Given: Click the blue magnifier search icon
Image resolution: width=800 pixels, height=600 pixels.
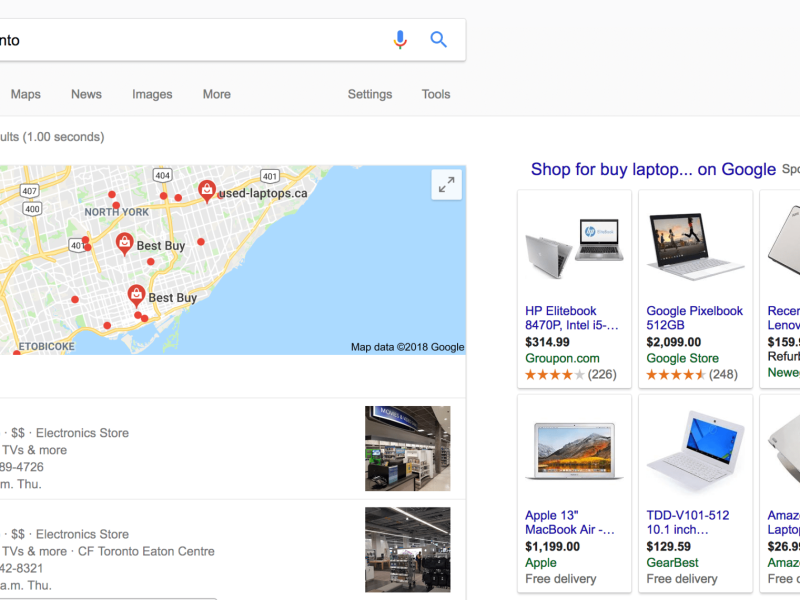Looking at the screenshot, I should [438, 39].
